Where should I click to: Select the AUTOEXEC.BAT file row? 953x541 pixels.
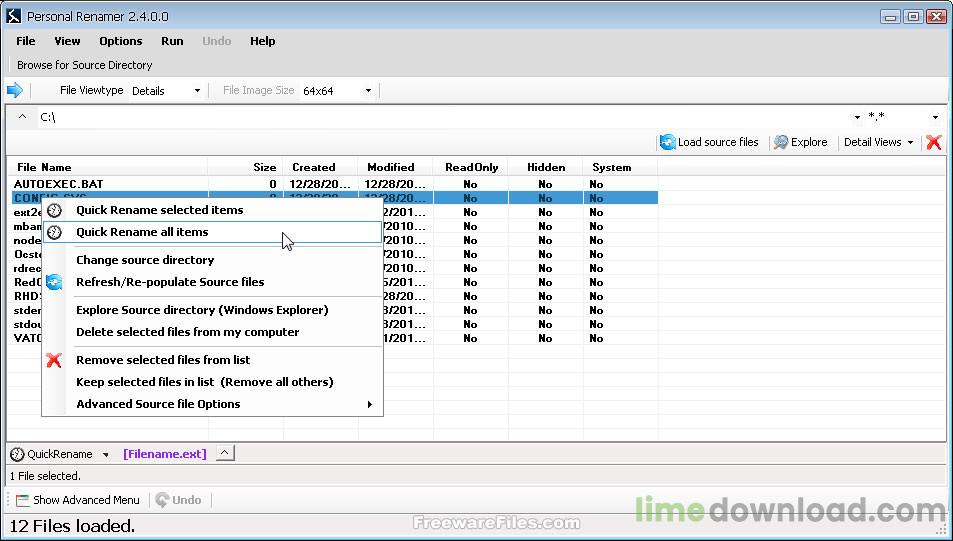[335, 184]
